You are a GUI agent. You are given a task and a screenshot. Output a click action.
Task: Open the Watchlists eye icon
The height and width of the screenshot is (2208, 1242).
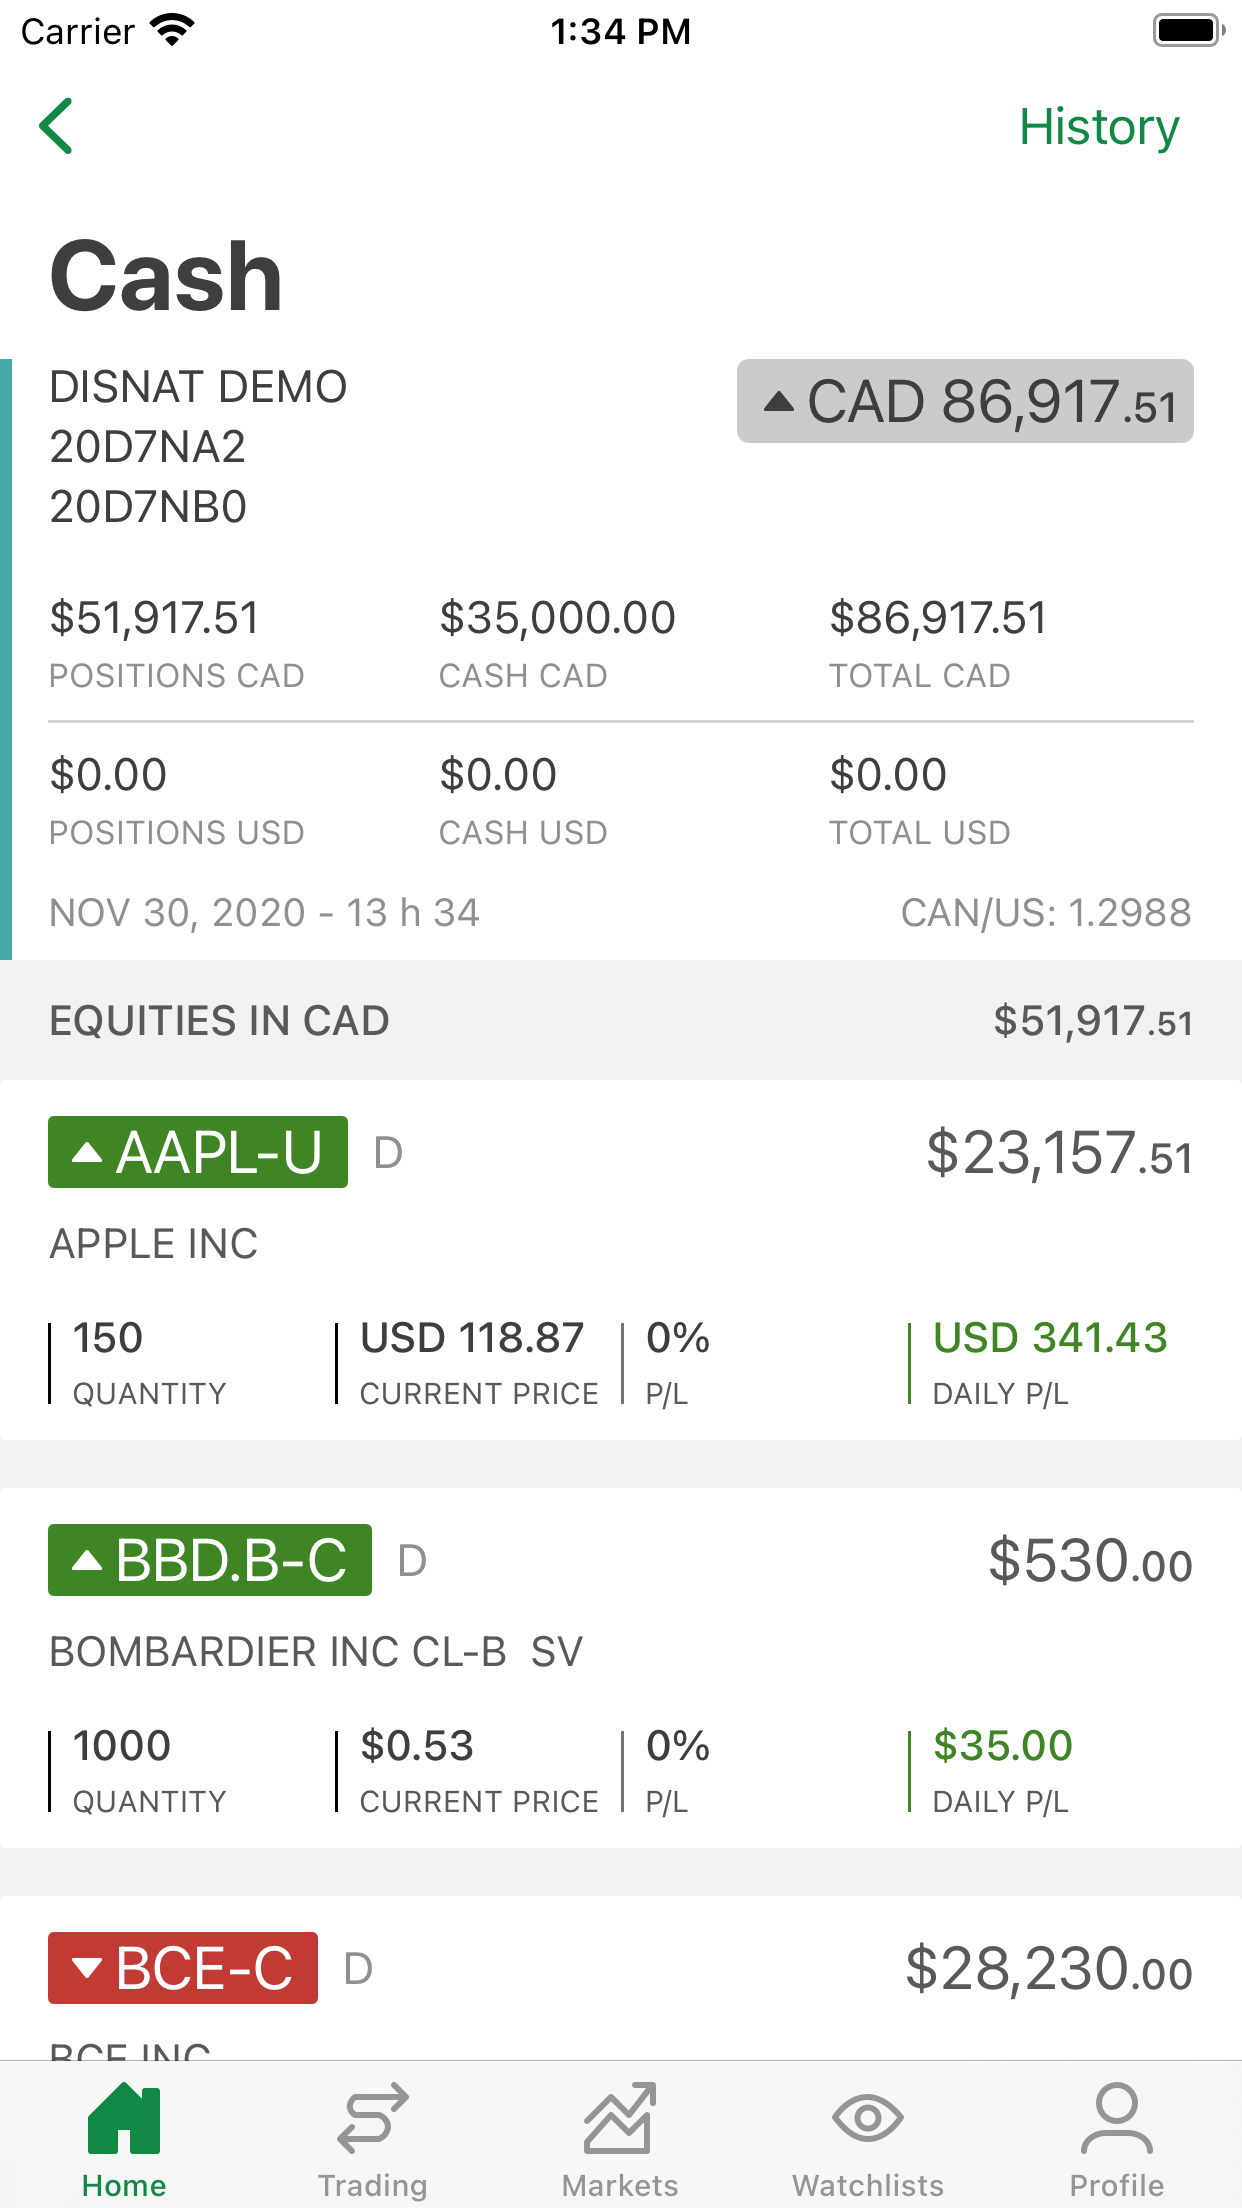868,2118
